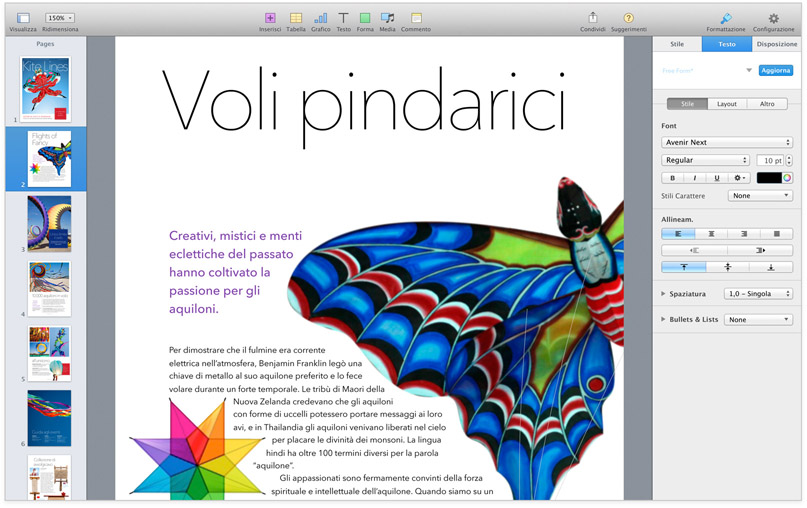This screenshot has height=508, width=807.
Task: Switch to the Altro segment
Action: tap(767, 104)
